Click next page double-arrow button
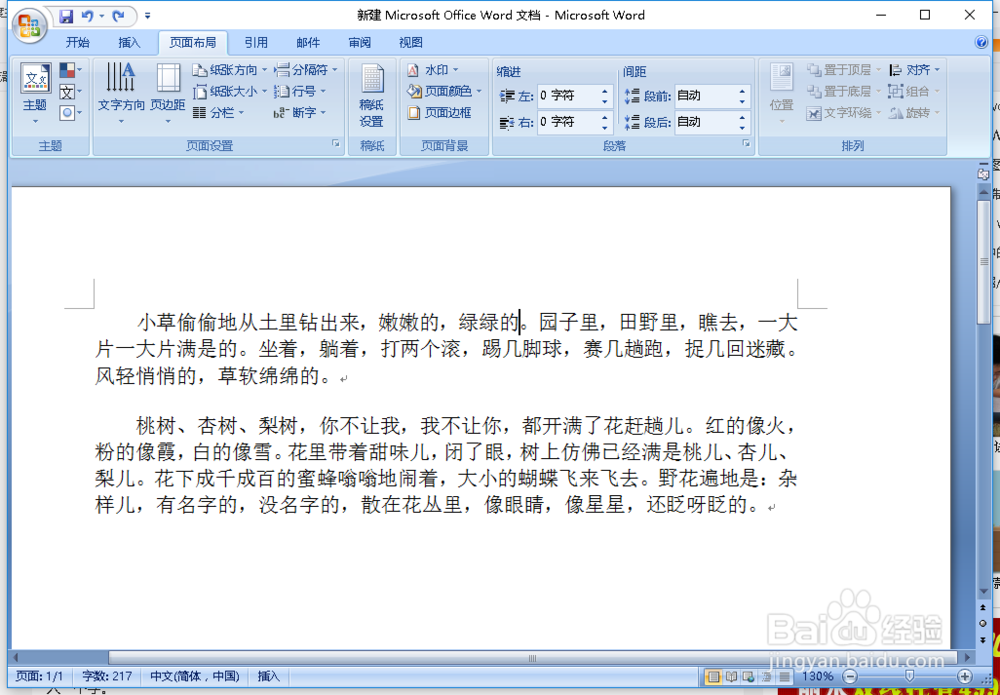The width and height of the screenshot is (1000, 695). [983, 639]
